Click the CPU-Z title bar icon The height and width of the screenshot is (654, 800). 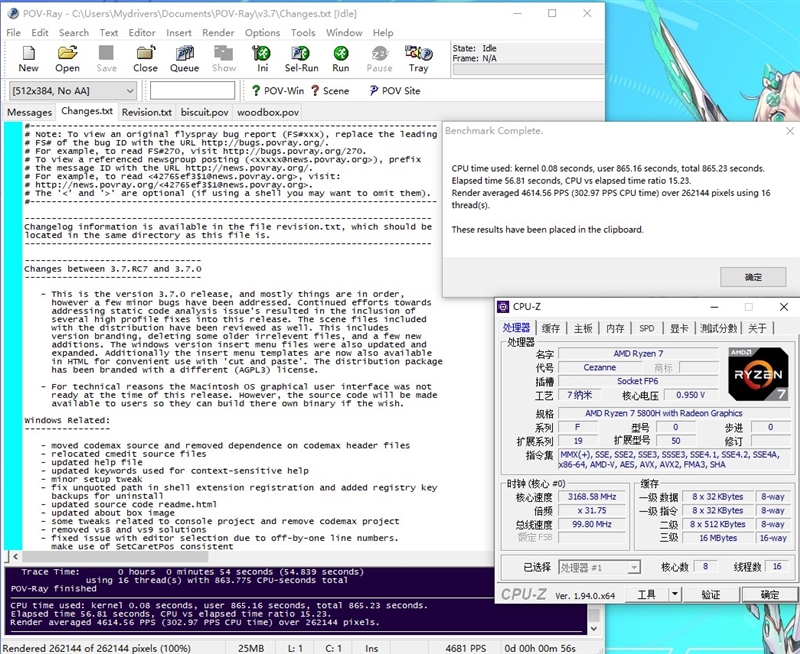[x=503, y=307]
